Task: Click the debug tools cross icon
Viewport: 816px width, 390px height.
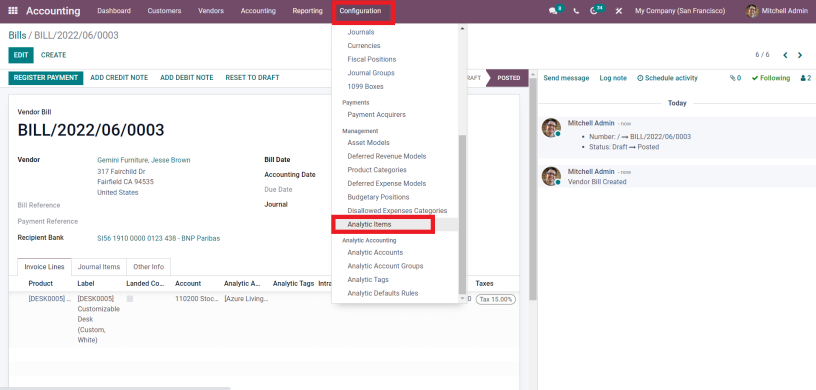Action: click(619, 11)
